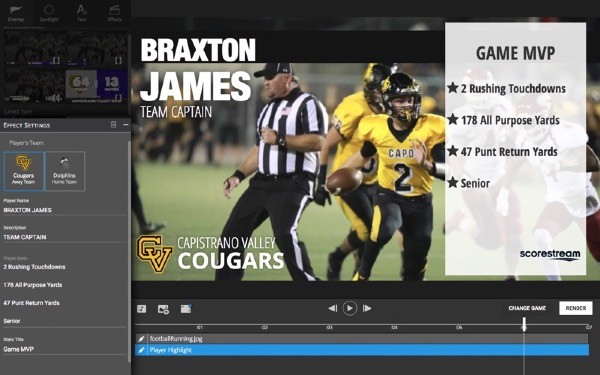Viewport: 600px width, 375px height.
Task: Open the Spotlight tab
Action: [49, 13]
